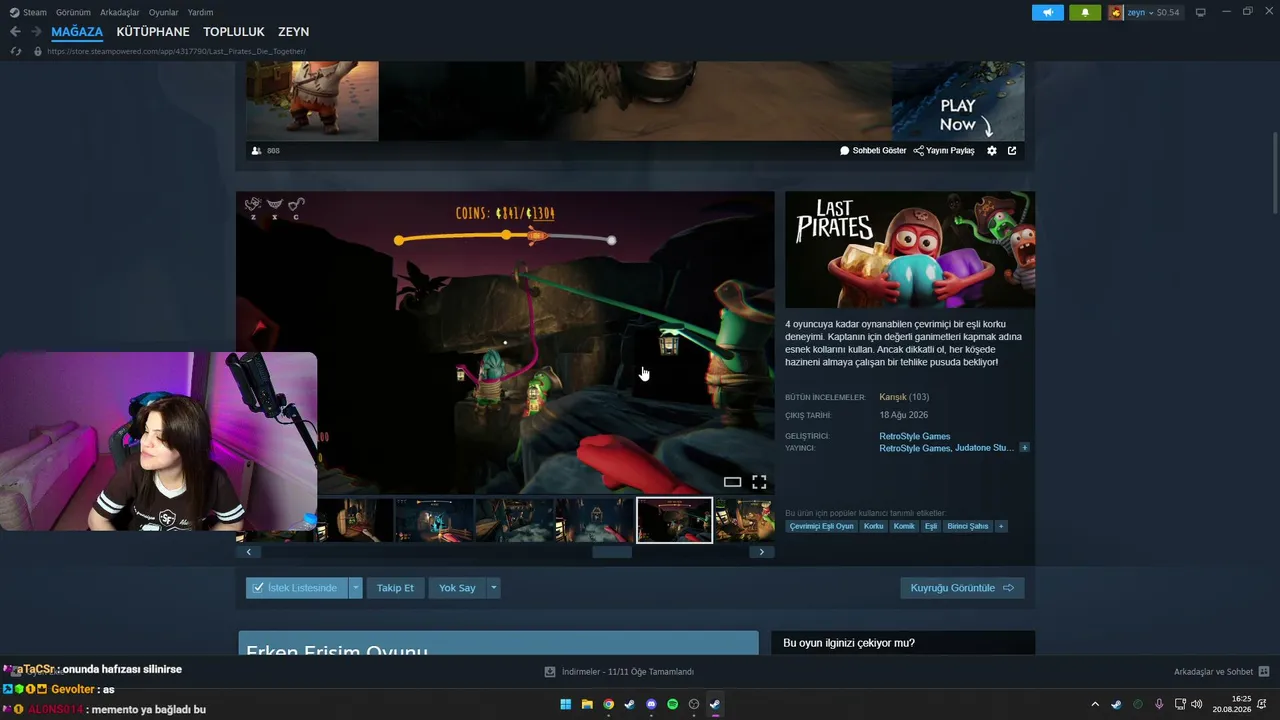1280x720 pixels.
Task: Open the ZEYN profile tab
Action: pyautogui.click(x=293, y=32)
